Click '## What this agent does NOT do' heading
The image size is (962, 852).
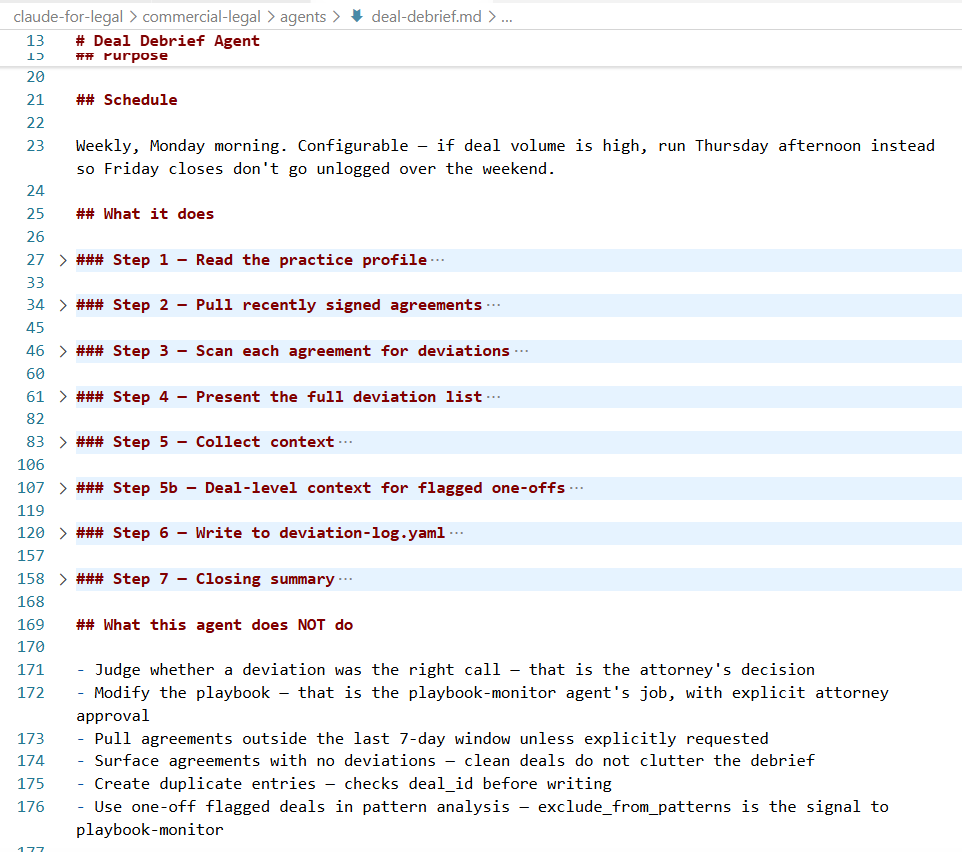click(x=215, y=625)
